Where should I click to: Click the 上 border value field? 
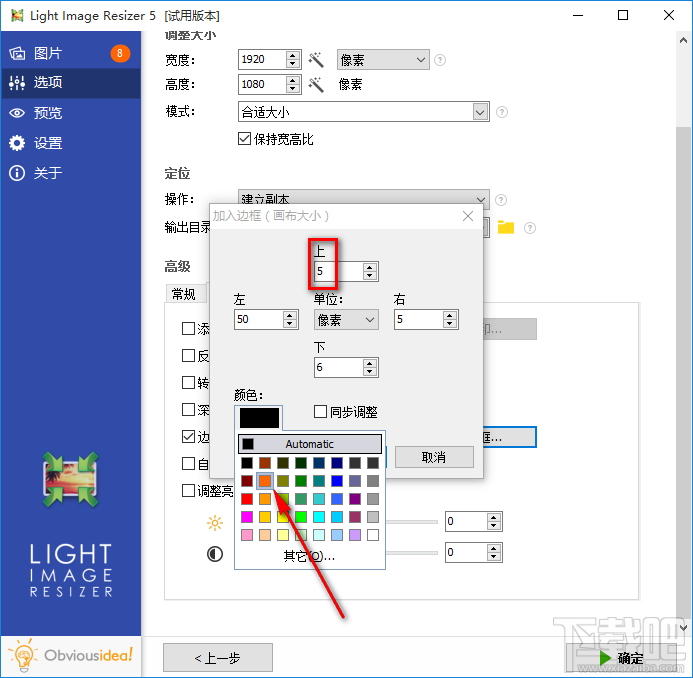coord(339,271)
